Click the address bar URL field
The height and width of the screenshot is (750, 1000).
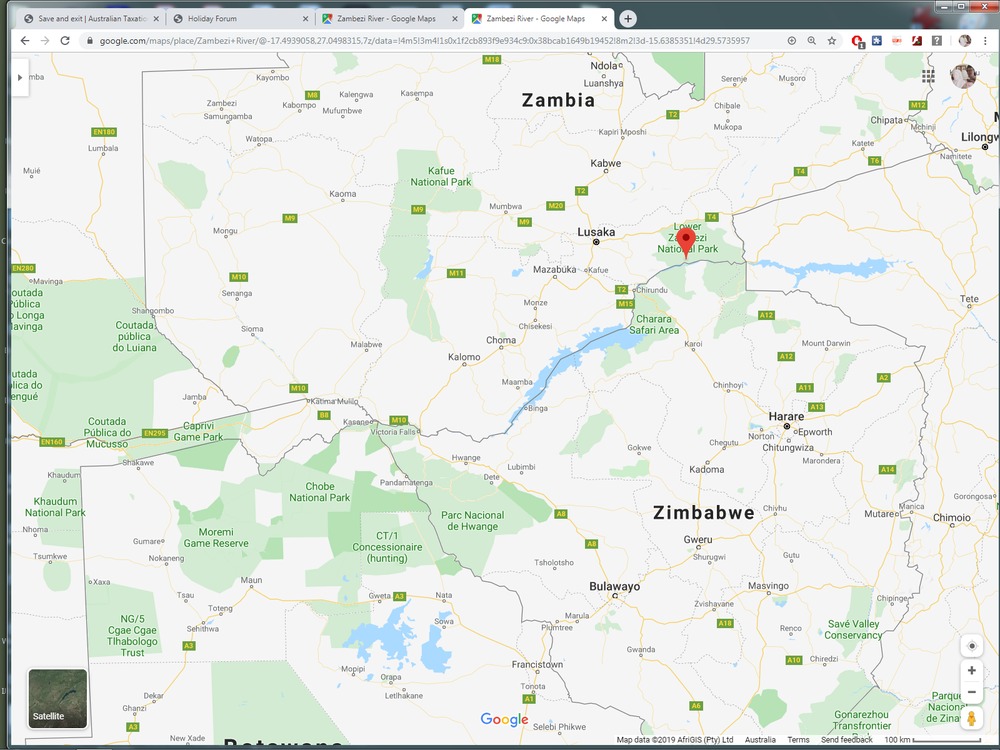coord(430,41)
